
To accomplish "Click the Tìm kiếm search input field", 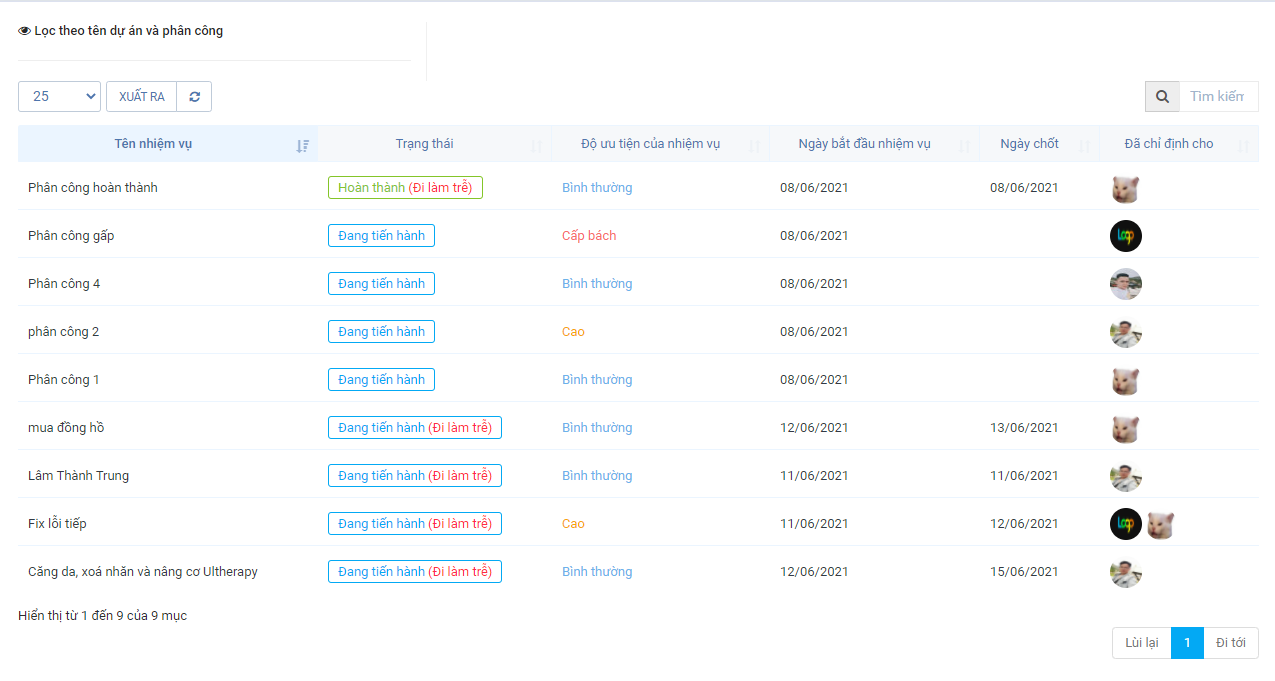I will [1218, 97].
